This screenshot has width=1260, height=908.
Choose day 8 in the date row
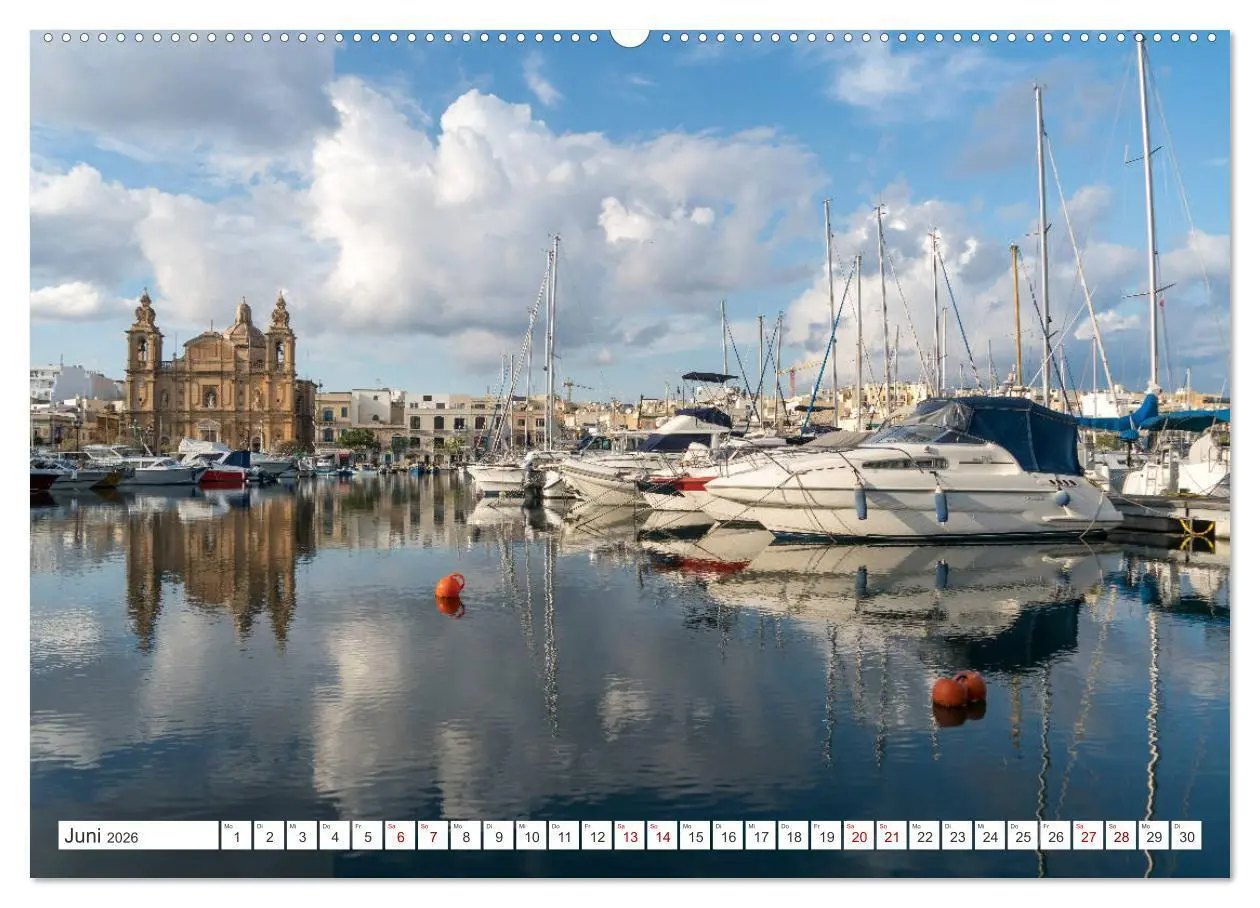coord(465,836)
